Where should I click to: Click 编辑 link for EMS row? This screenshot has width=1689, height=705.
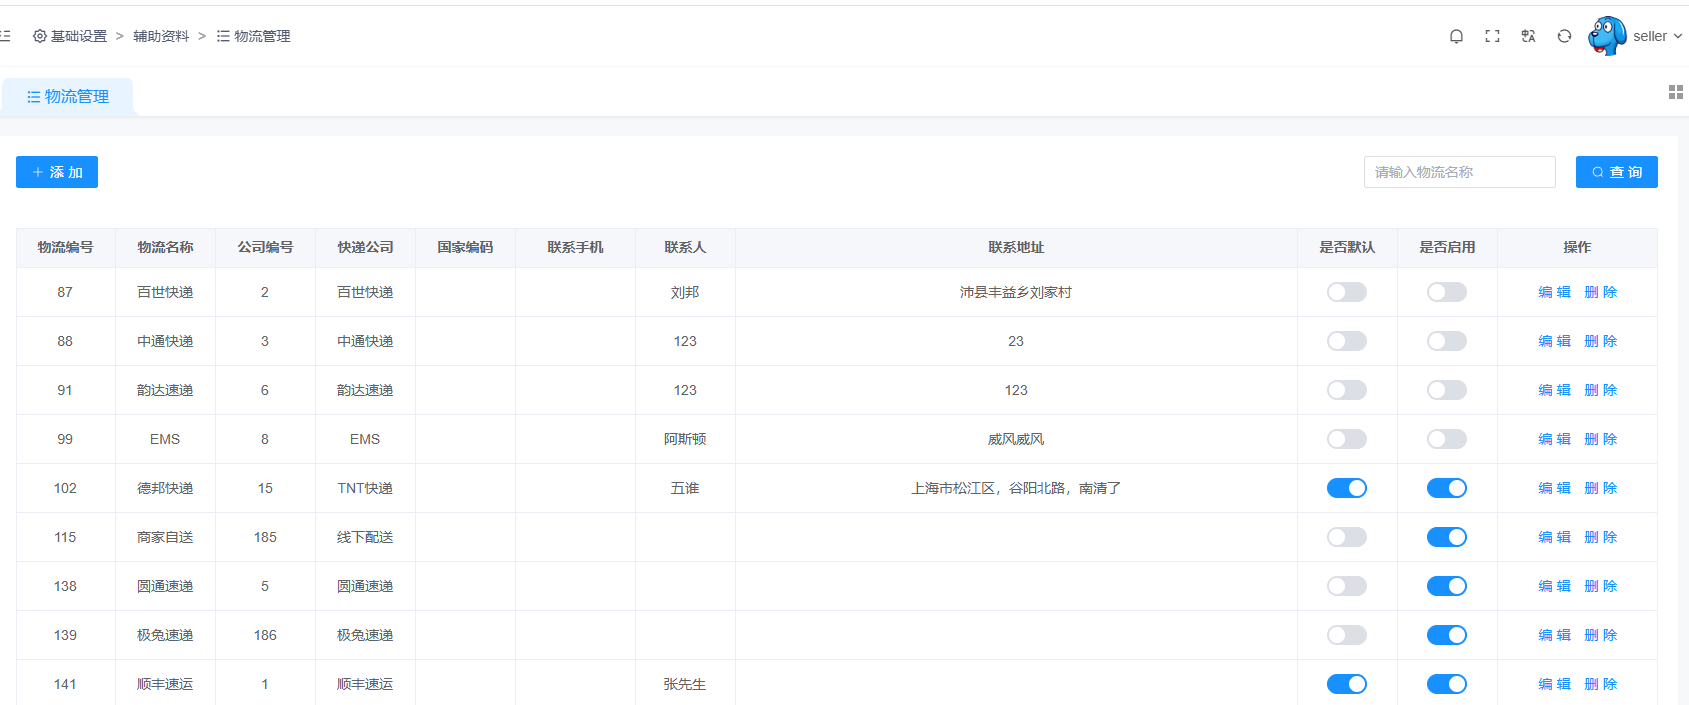1554,439
